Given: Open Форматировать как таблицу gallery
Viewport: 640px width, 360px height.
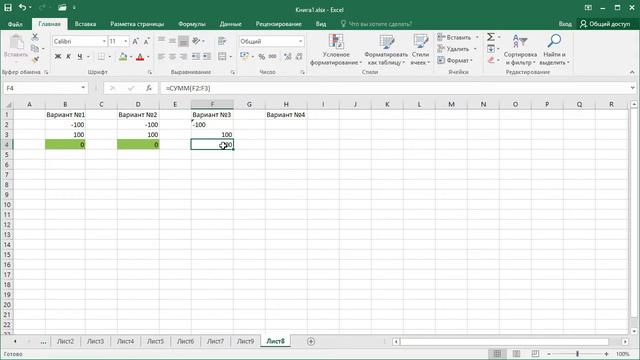Looking at the screenshot, I should [x=386, y=50].
